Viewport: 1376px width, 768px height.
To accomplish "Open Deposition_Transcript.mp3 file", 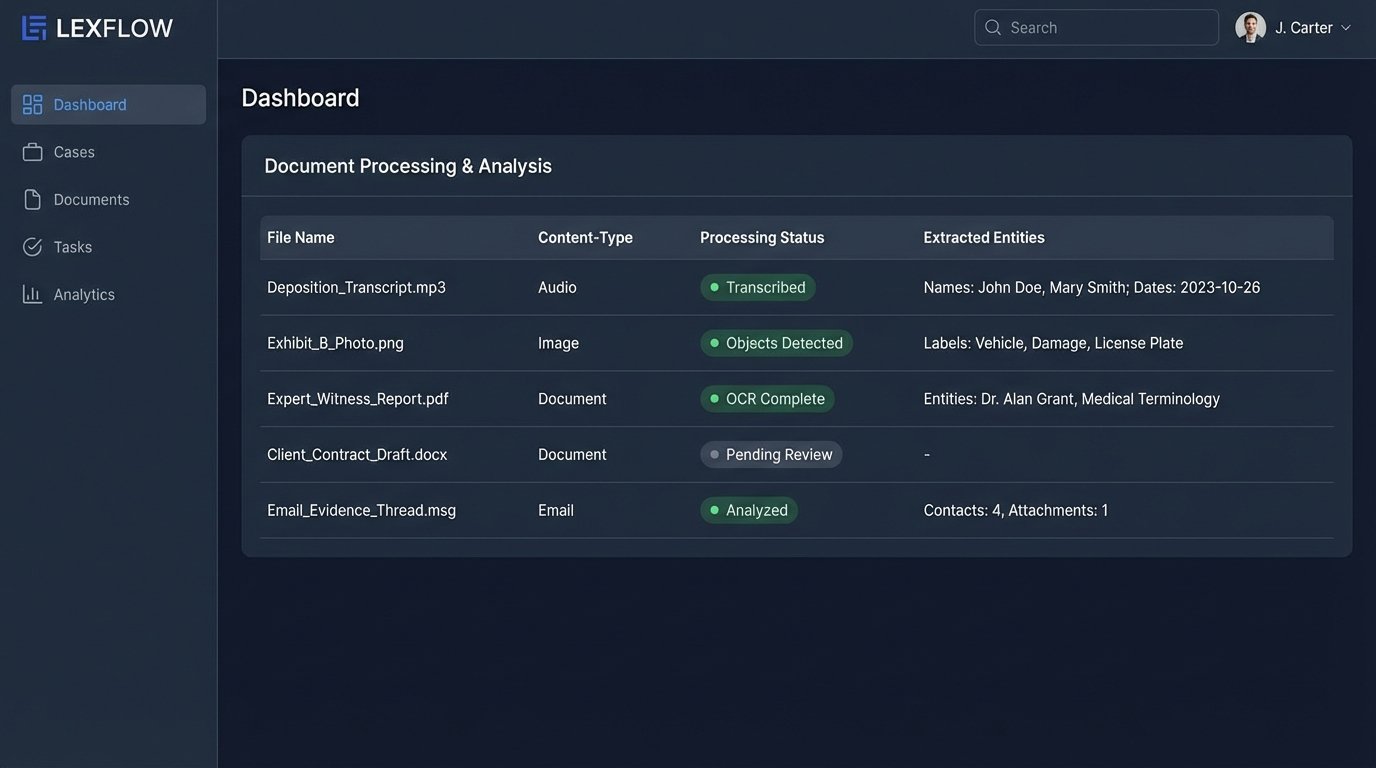I will (356, 288).
